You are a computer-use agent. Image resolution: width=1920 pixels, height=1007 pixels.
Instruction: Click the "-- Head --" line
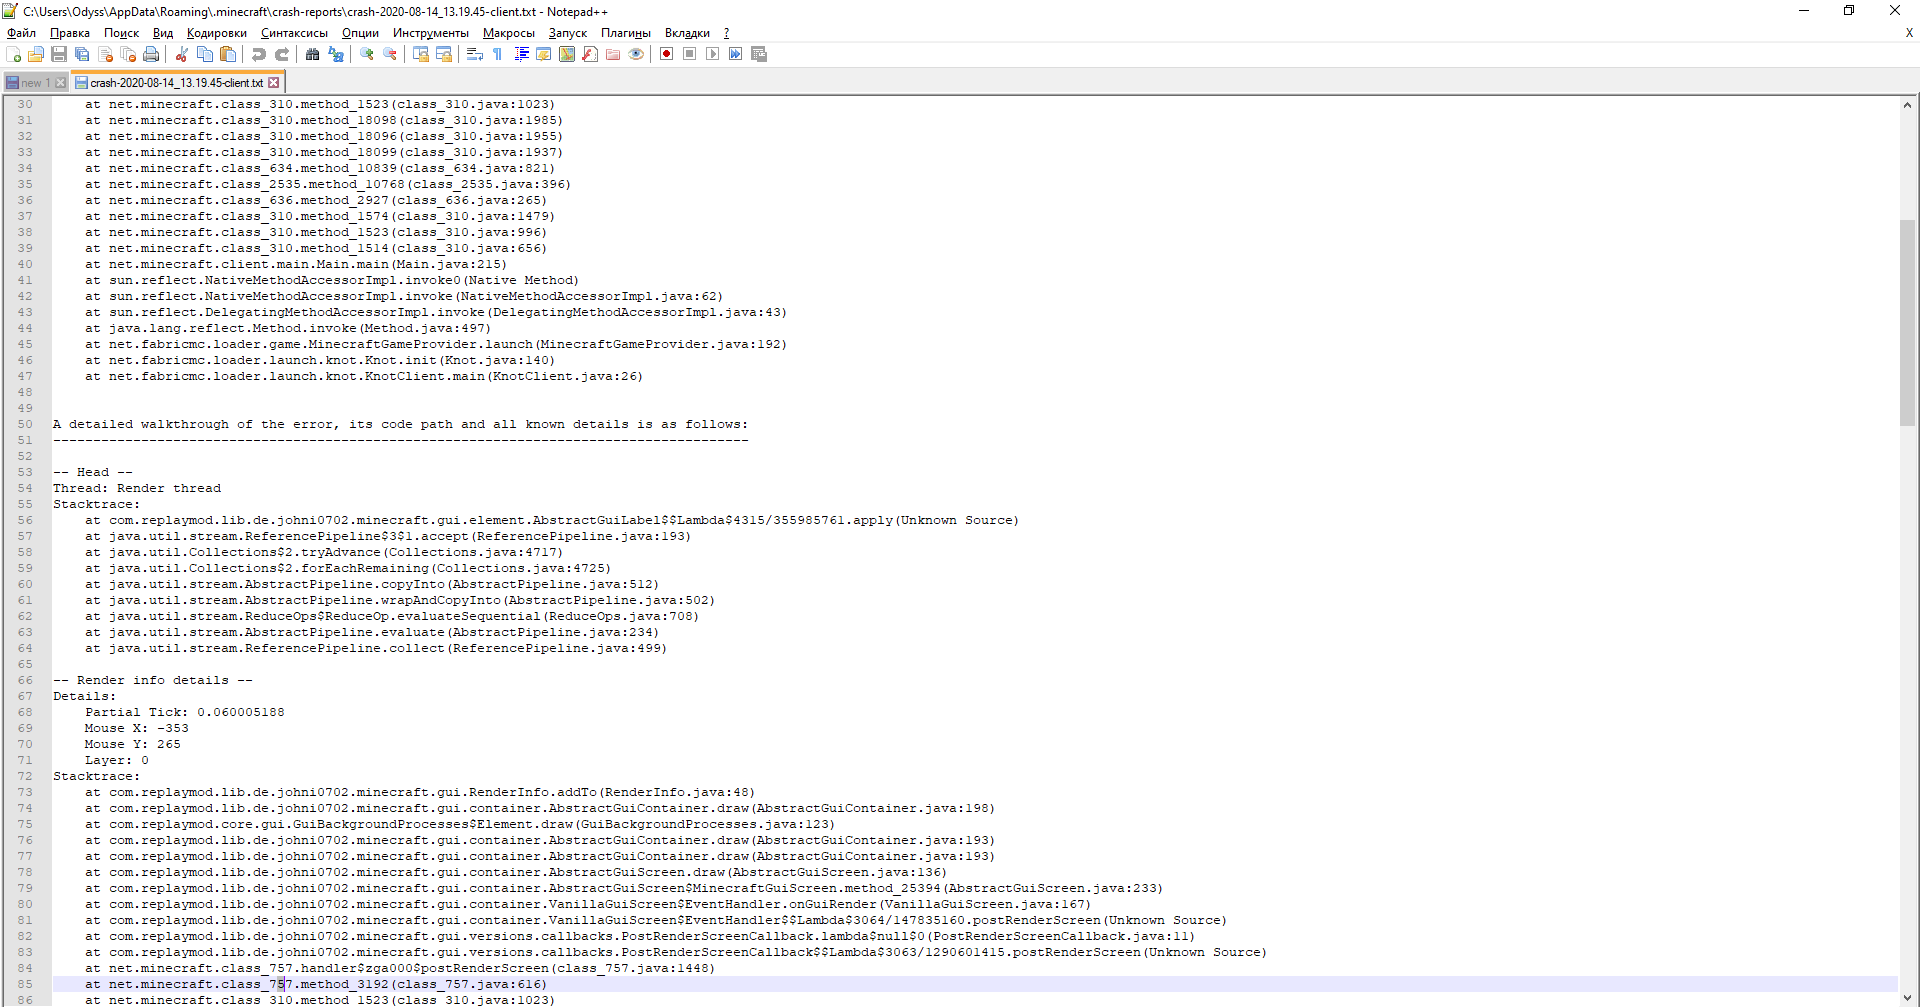tap(93, 472)
